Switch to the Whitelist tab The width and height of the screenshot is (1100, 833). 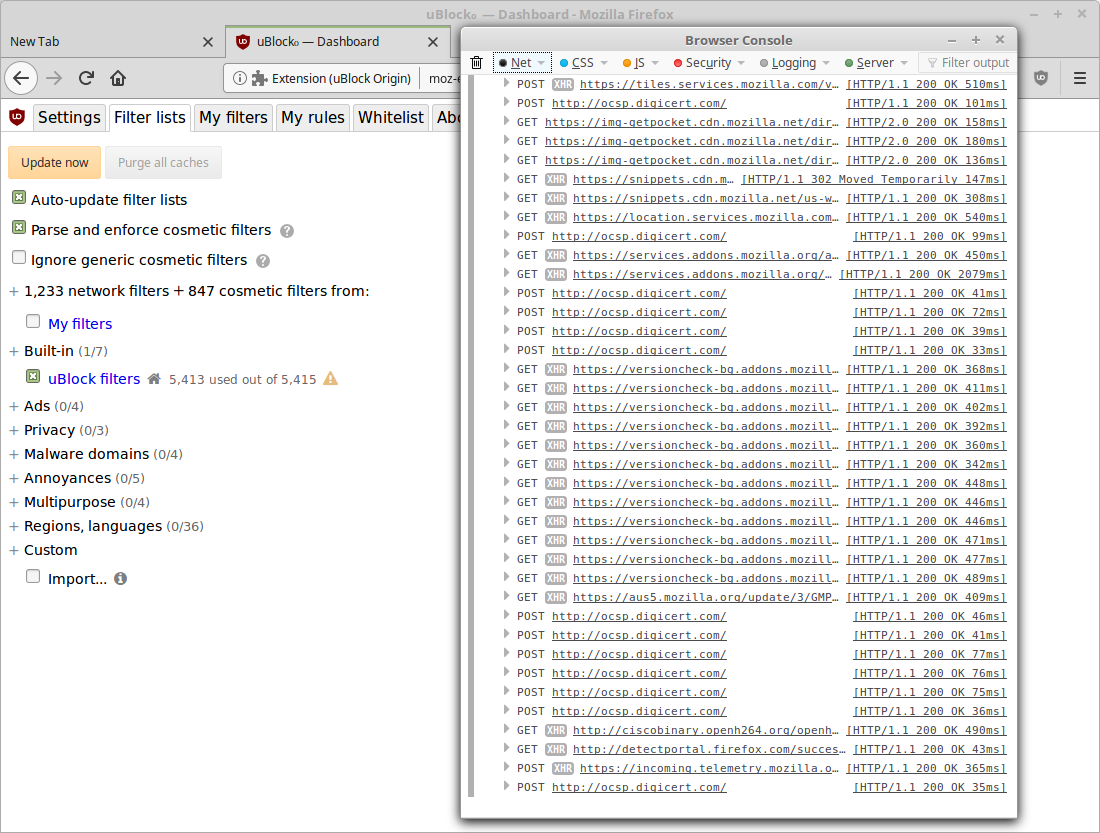click(390, 117)
